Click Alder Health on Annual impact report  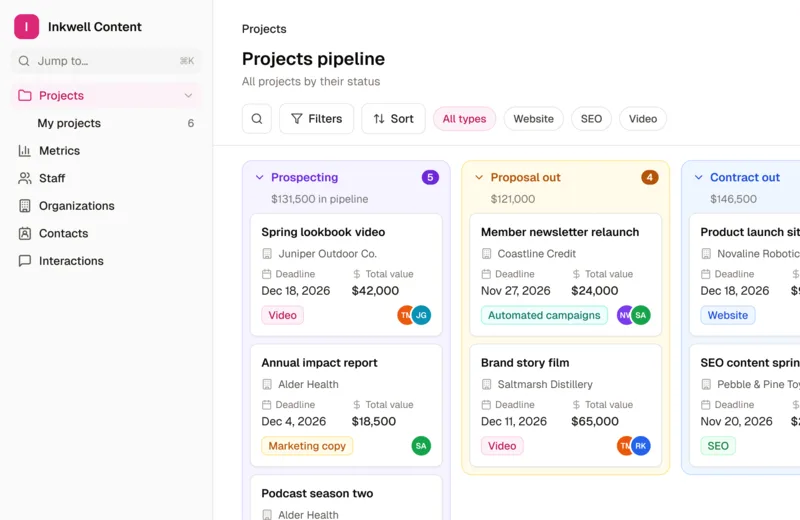tap(308, 384)
